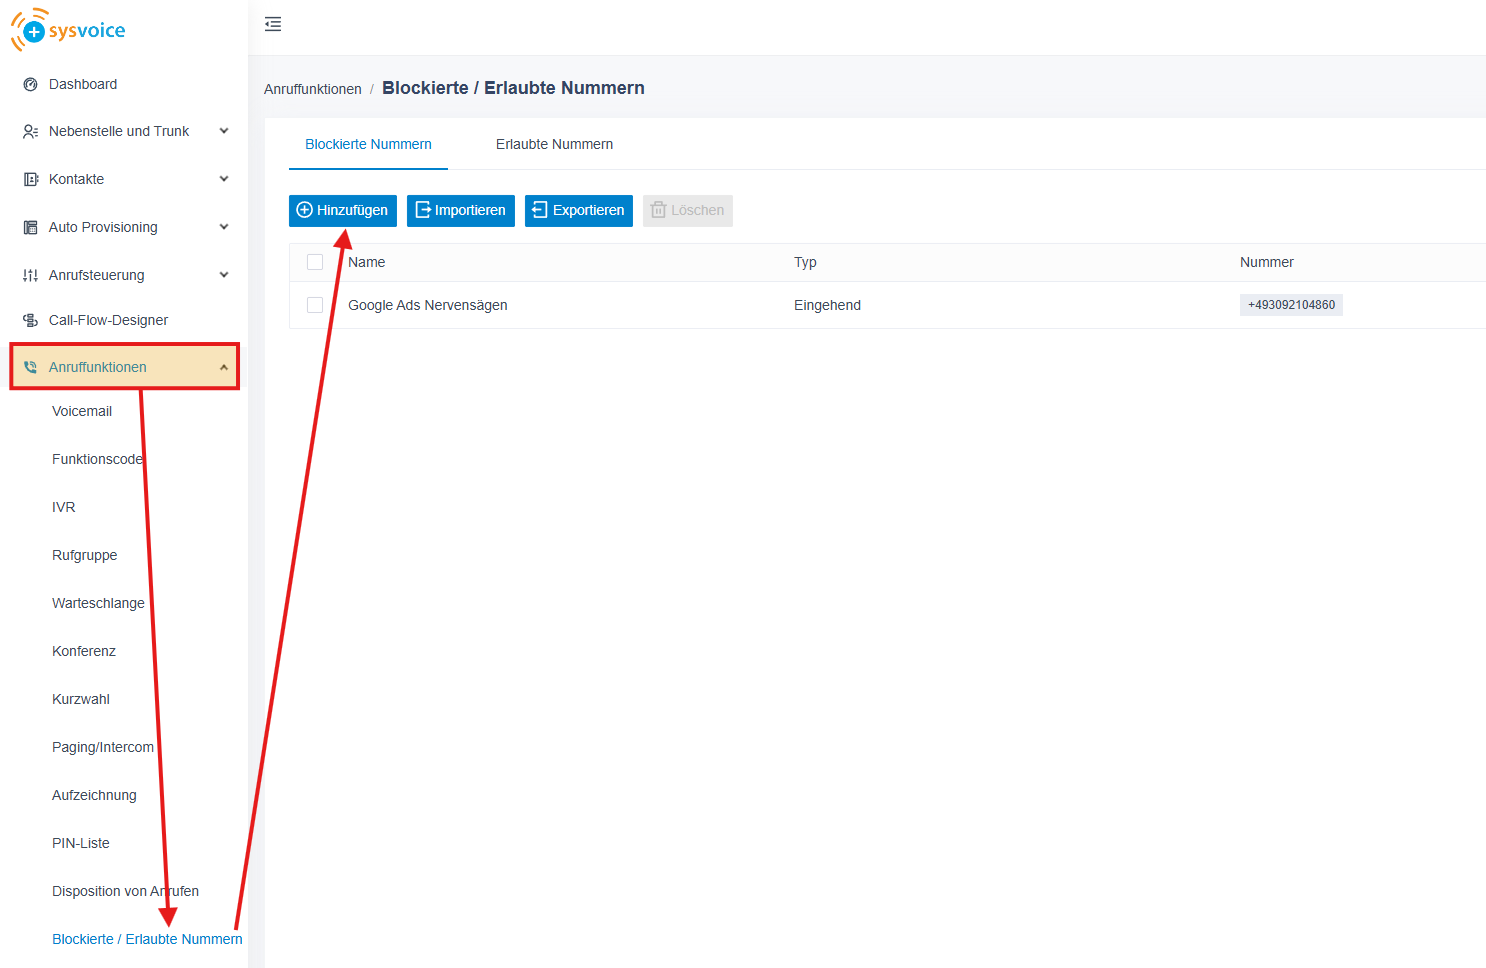Click the Kontakte address book icon
The image size is (1486, 968).
(x=30, y=180)
